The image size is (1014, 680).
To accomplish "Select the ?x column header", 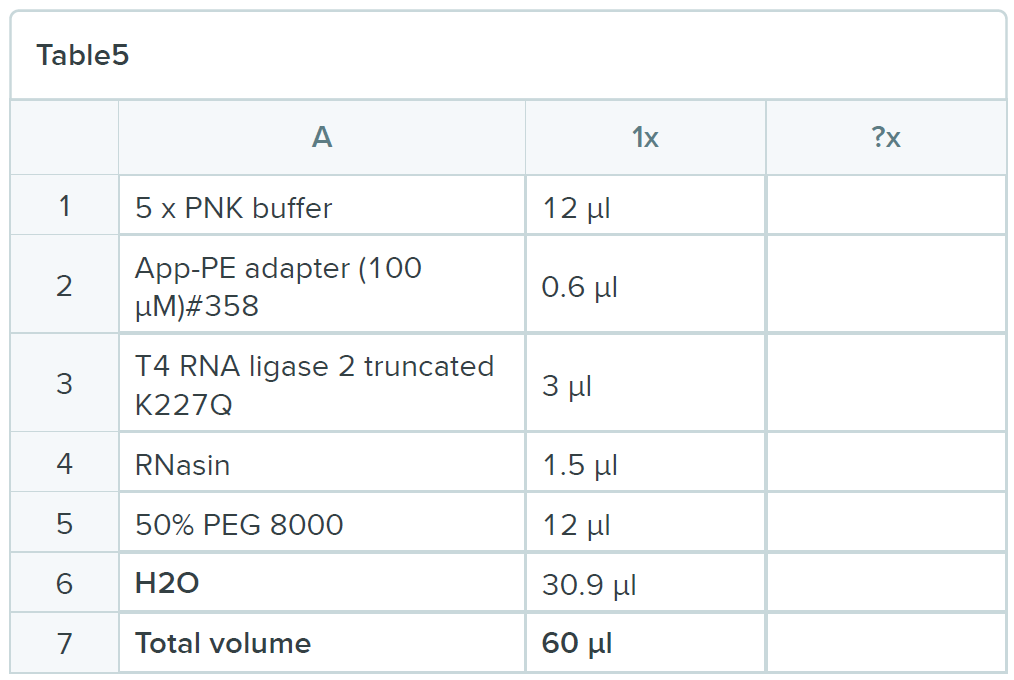I will (886, 138).
